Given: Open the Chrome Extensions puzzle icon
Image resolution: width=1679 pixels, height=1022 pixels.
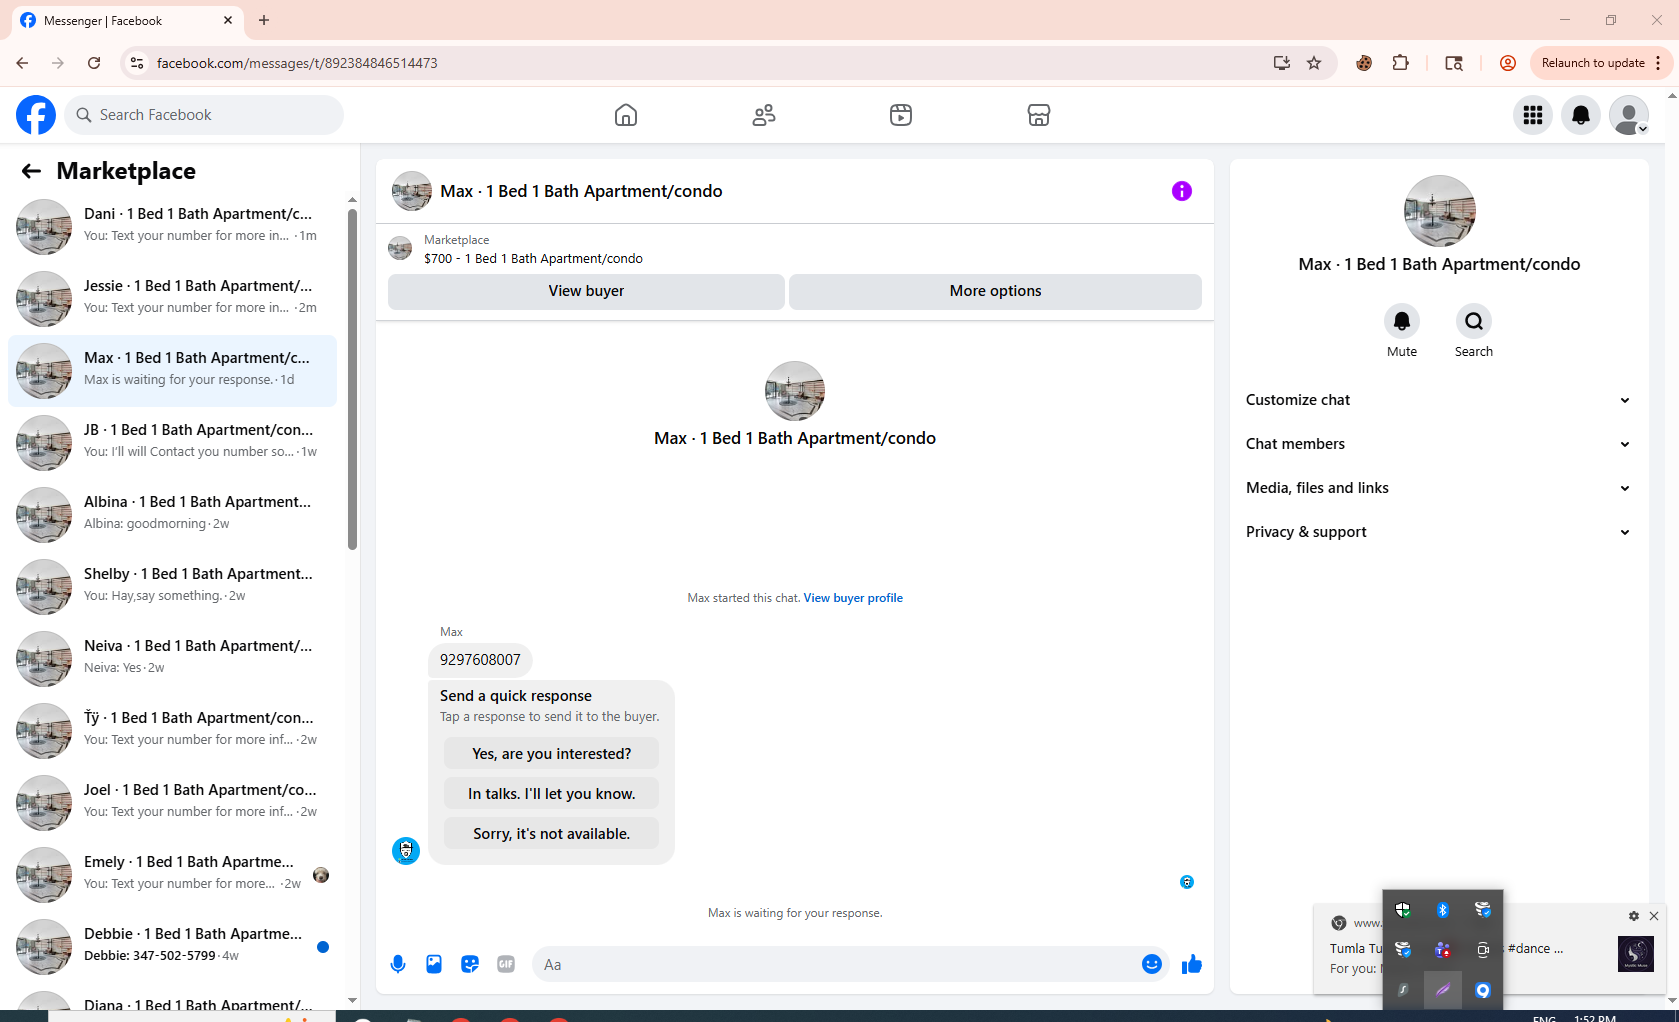Looking at the screenshot, I should pyautogui.click(x=1401, y=63).
